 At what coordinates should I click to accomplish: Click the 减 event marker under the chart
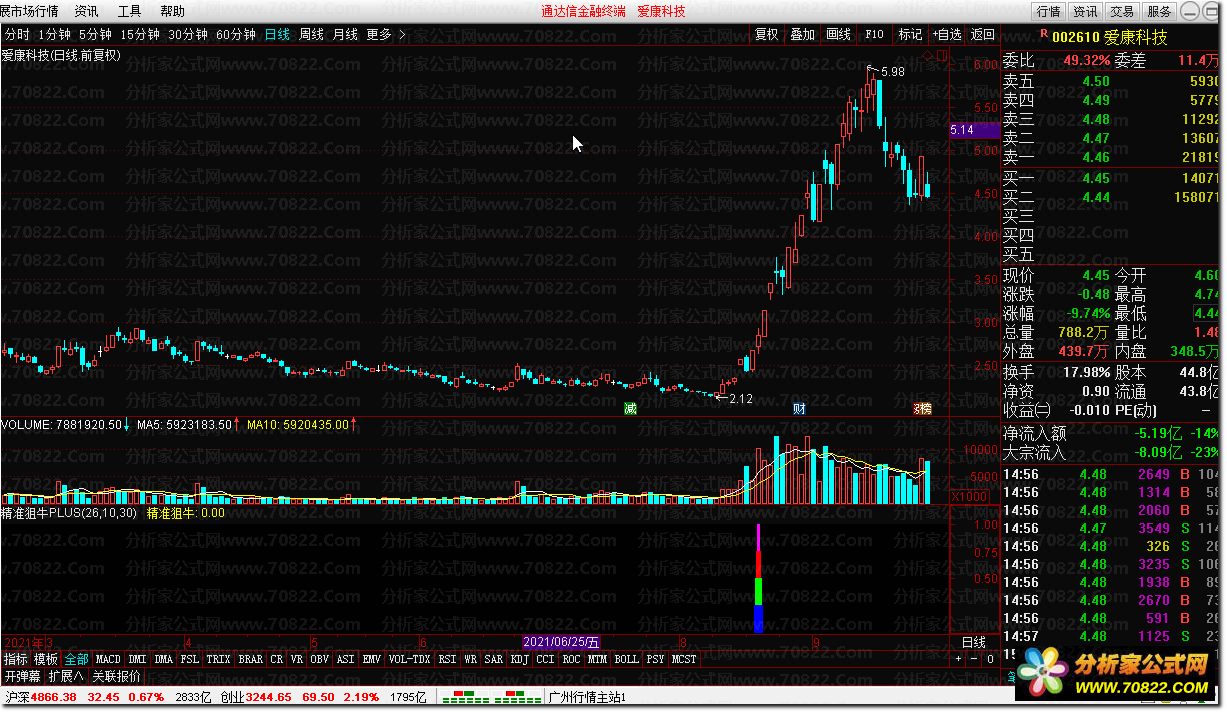(630, 408)
